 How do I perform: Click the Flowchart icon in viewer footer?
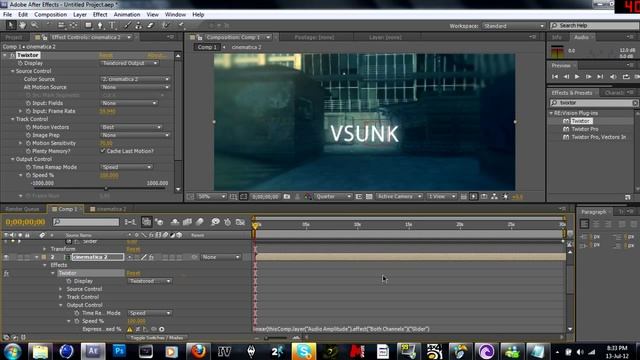click(494, 197)
